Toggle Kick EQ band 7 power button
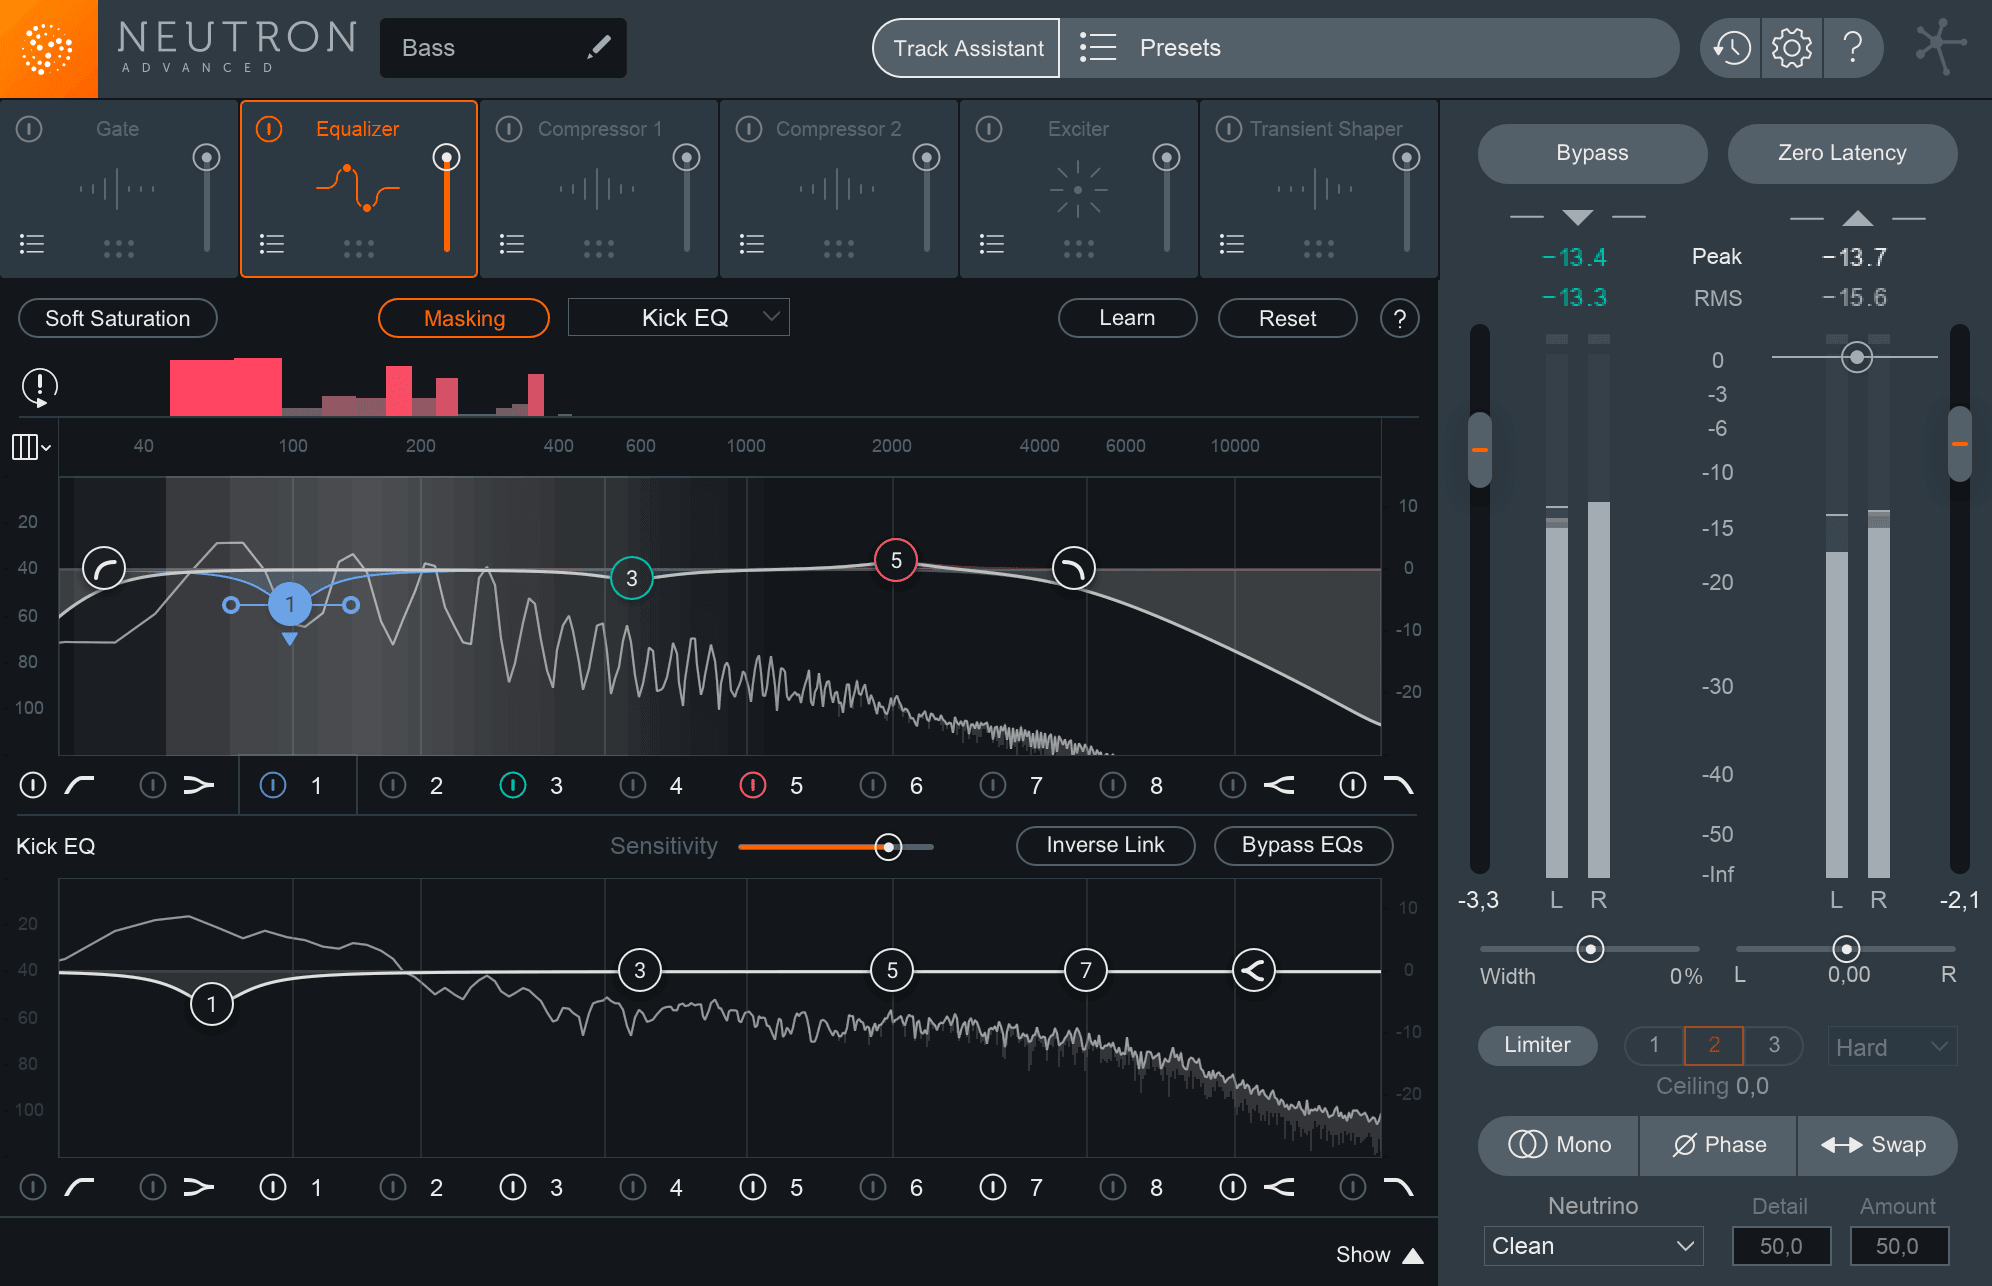 click(x=993, y=1188)
